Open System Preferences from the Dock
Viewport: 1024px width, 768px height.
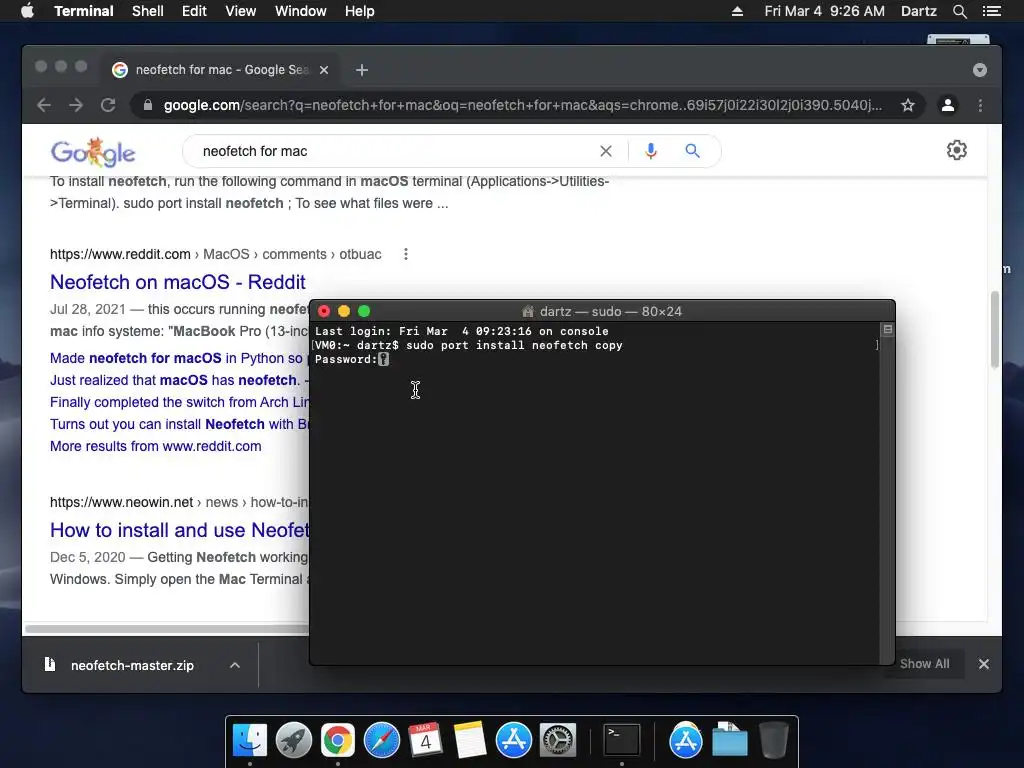(557, 741)
